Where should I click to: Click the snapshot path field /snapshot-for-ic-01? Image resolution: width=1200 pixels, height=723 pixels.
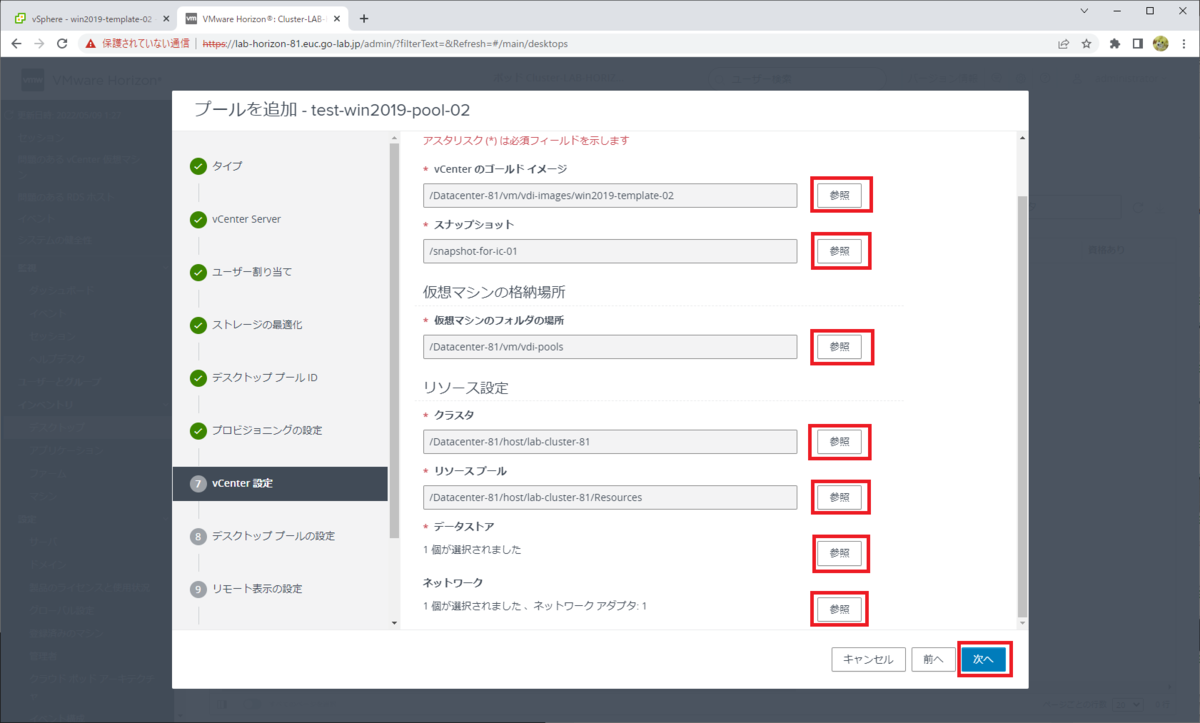click(610, 251)
